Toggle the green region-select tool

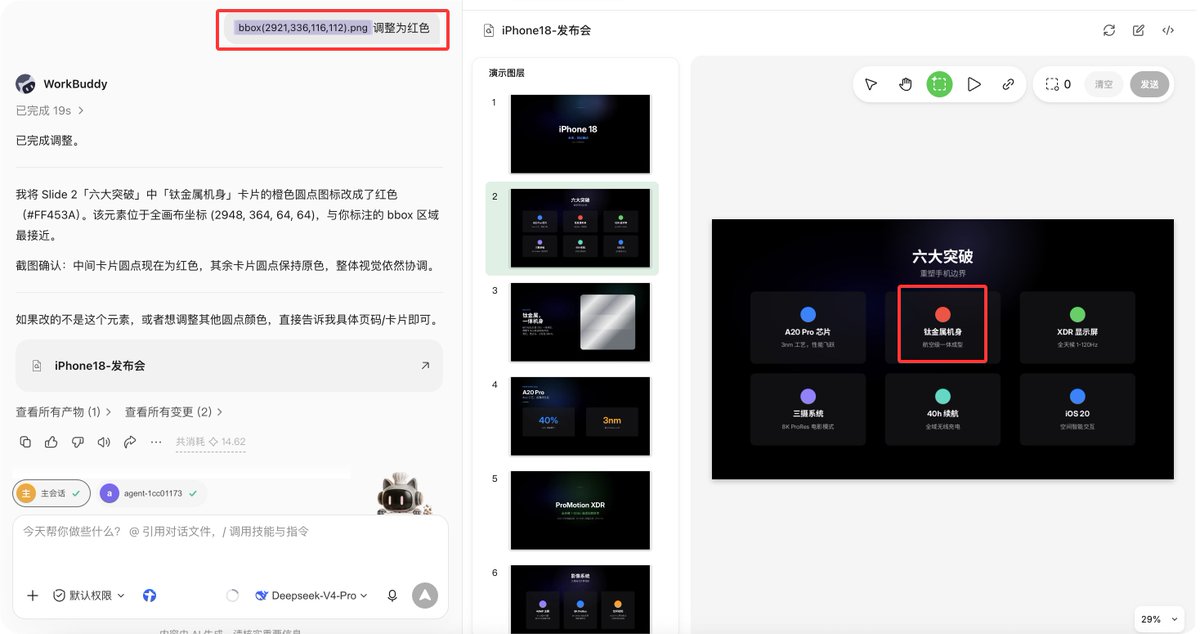939,85
